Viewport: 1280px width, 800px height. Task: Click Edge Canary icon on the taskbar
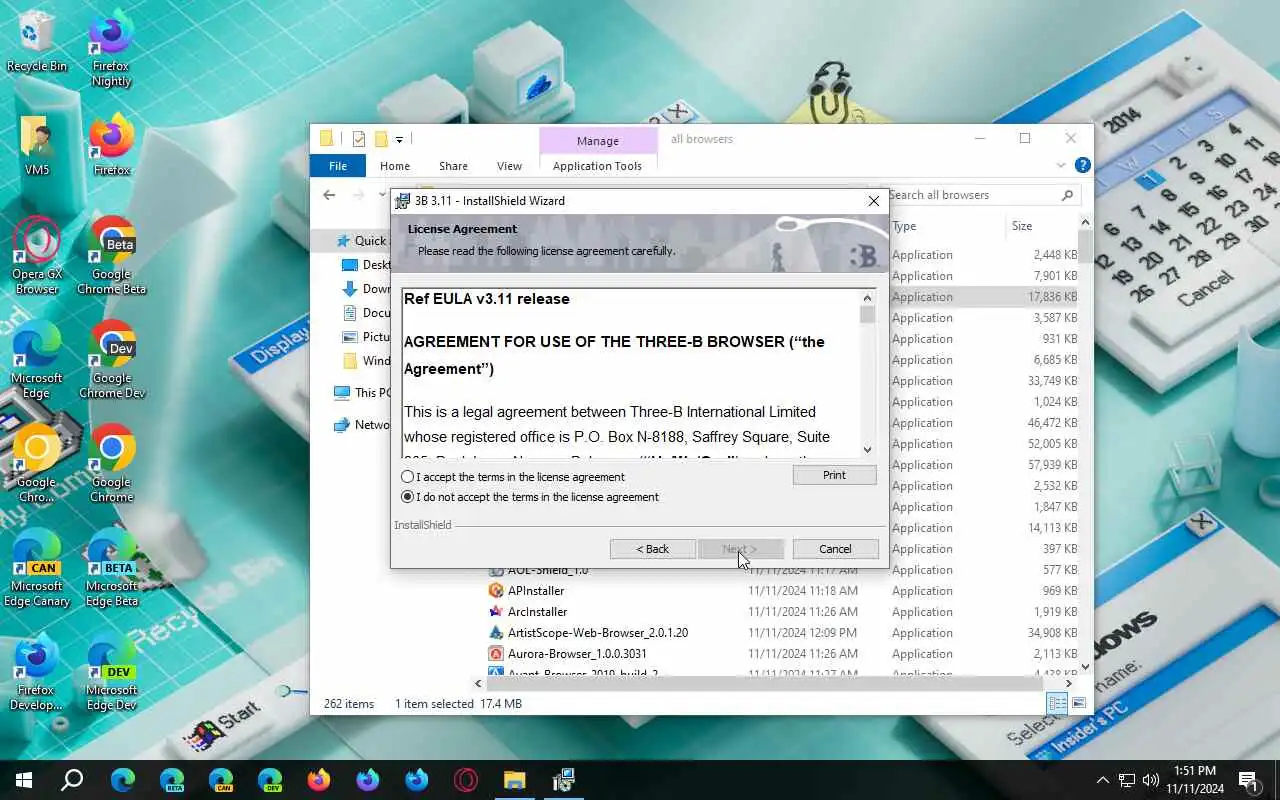click(x=221, y=780)
